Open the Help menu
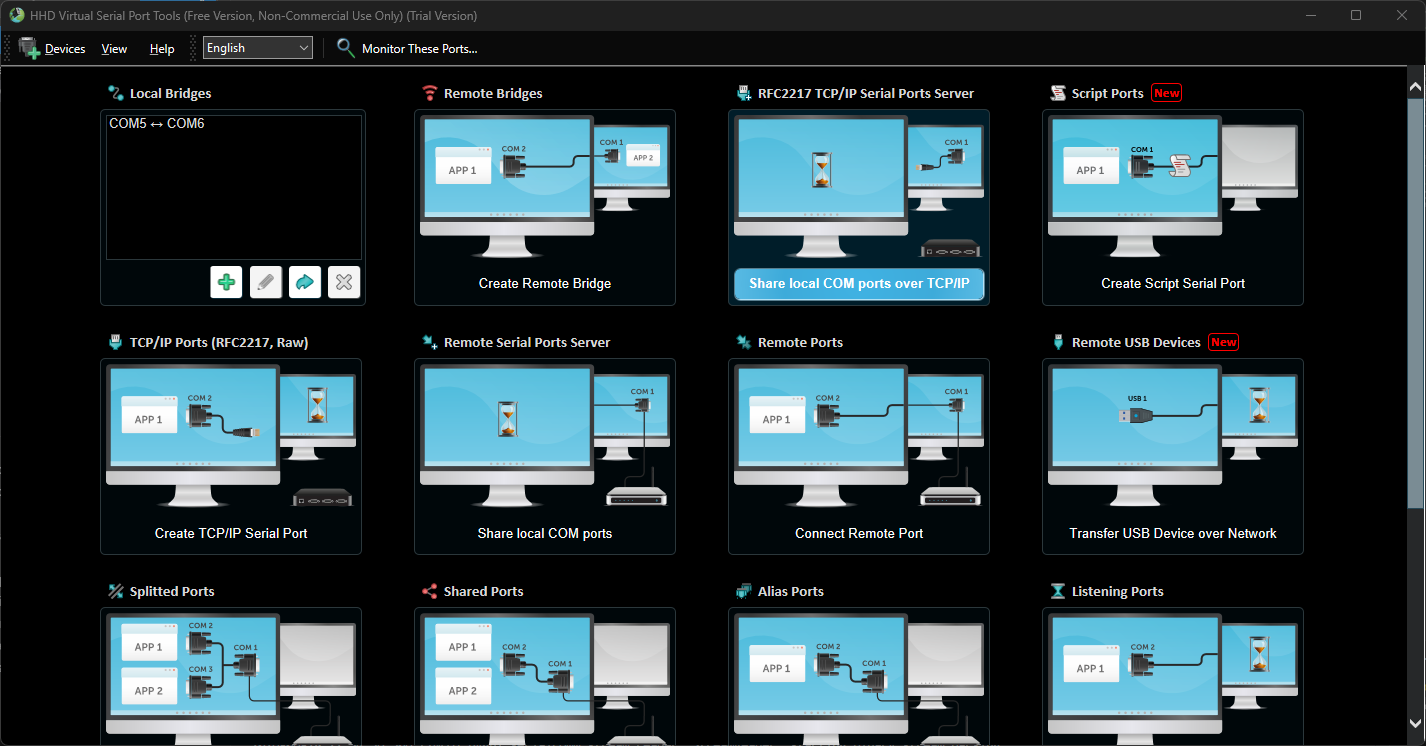 click(162, 49)
